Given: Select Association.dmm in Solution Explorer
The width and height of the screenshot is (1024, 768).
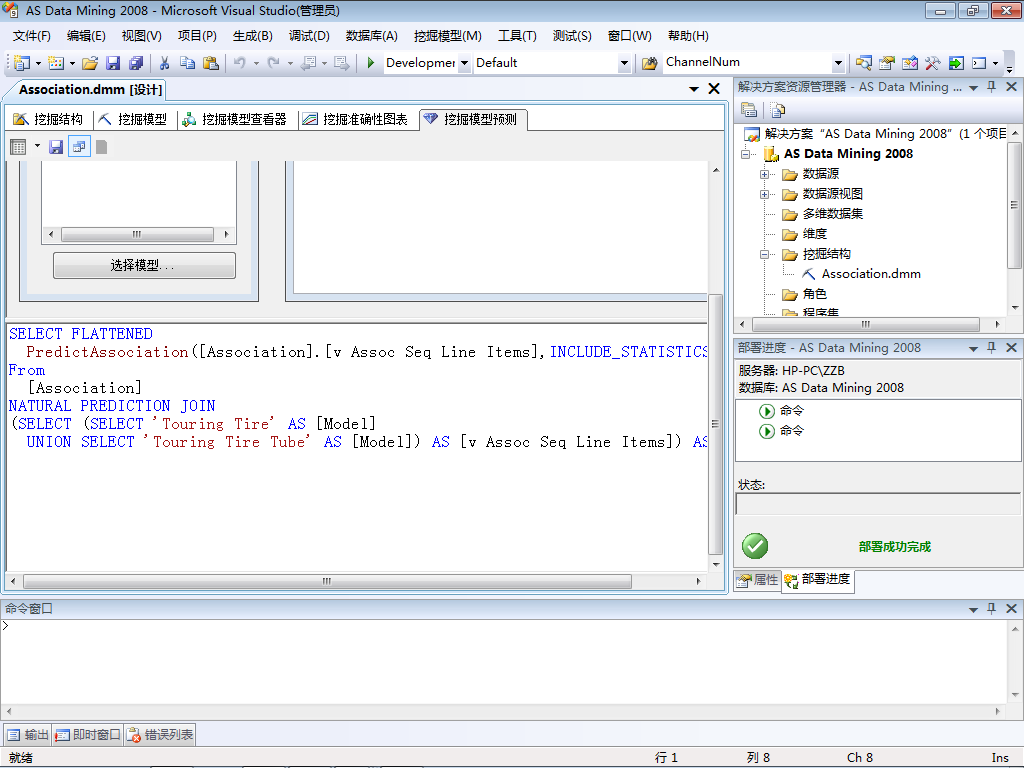Looking at the screenshot, I should click(x=871, y=274).
